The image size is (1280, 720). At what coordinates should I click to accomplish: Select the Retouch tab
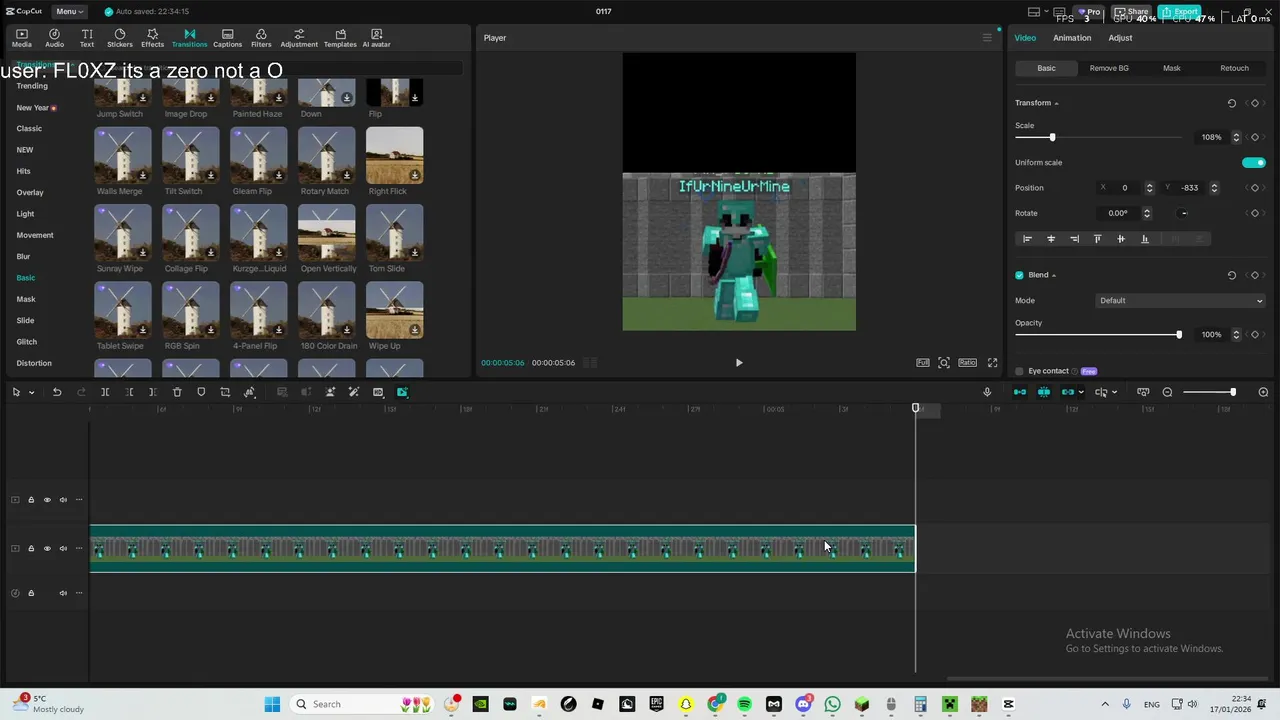point(1234,68)
